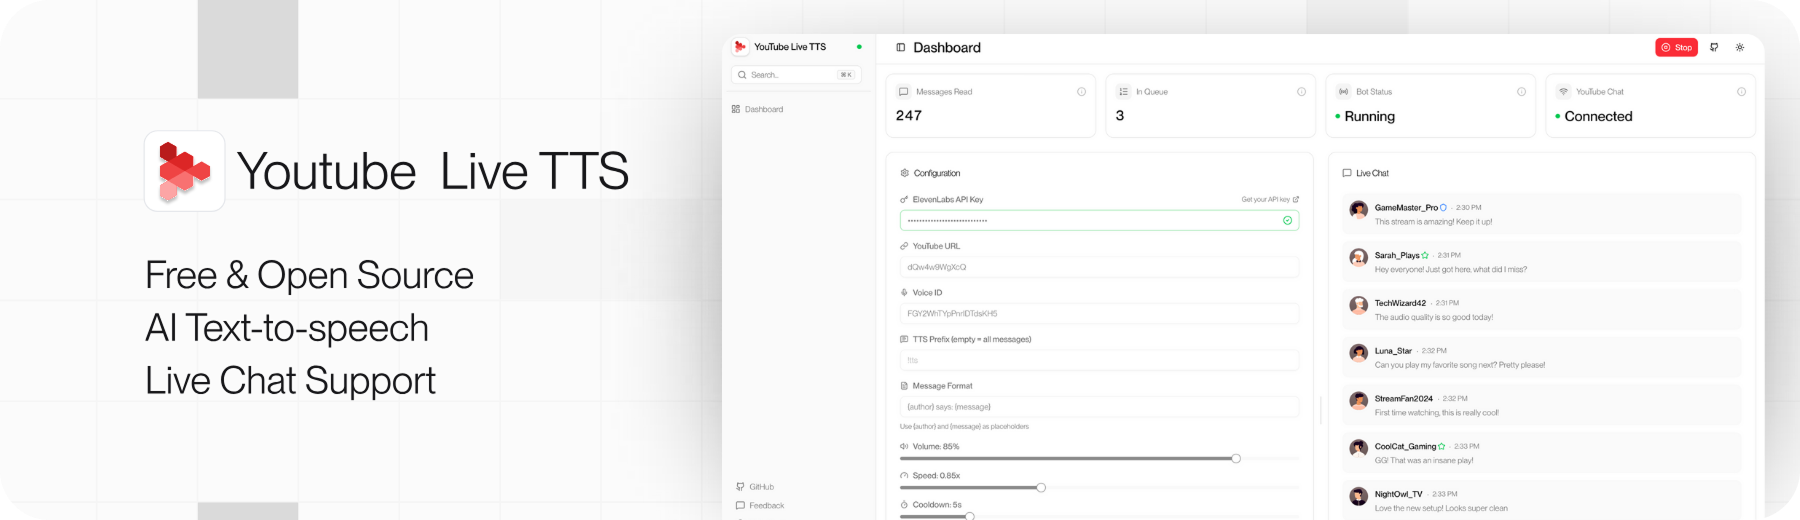Click the Luna_Star username in chat

[x=1393, y=351]
